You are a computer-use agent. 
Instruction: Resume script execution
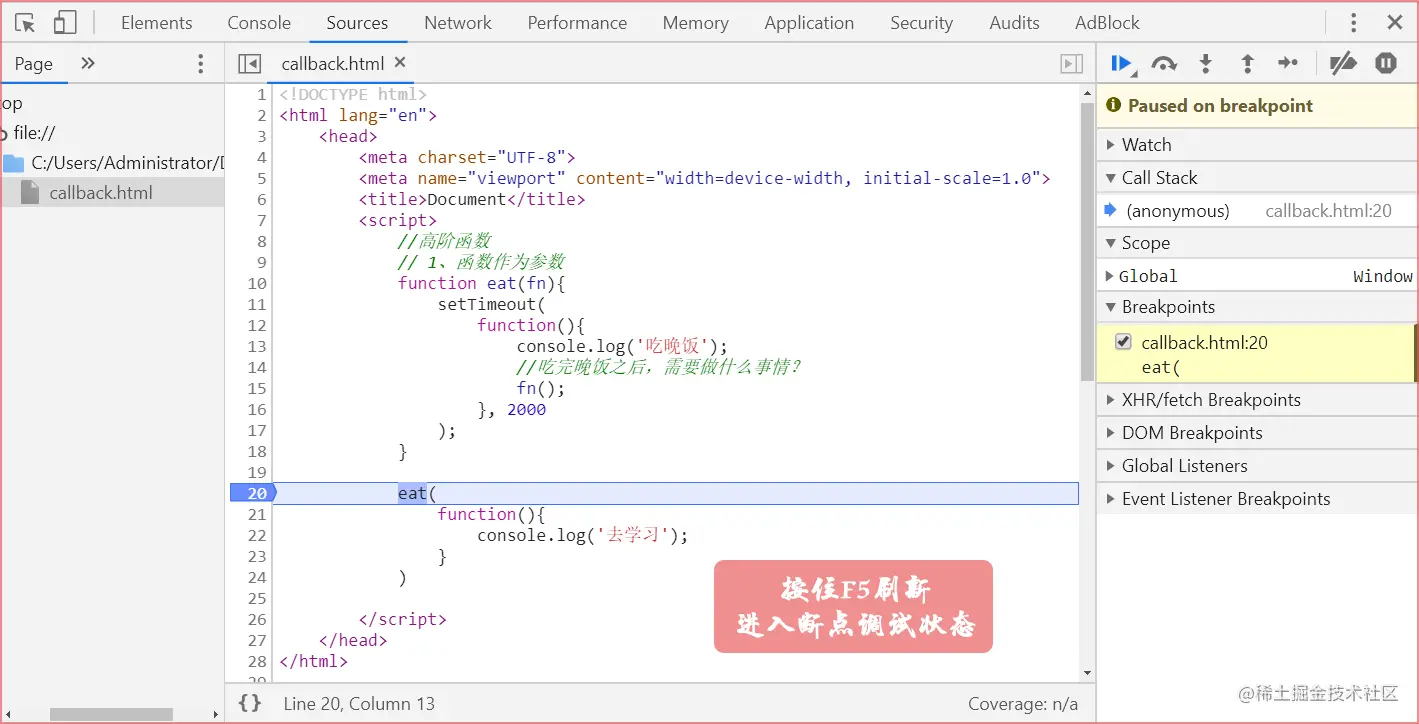click(1122, 64)
